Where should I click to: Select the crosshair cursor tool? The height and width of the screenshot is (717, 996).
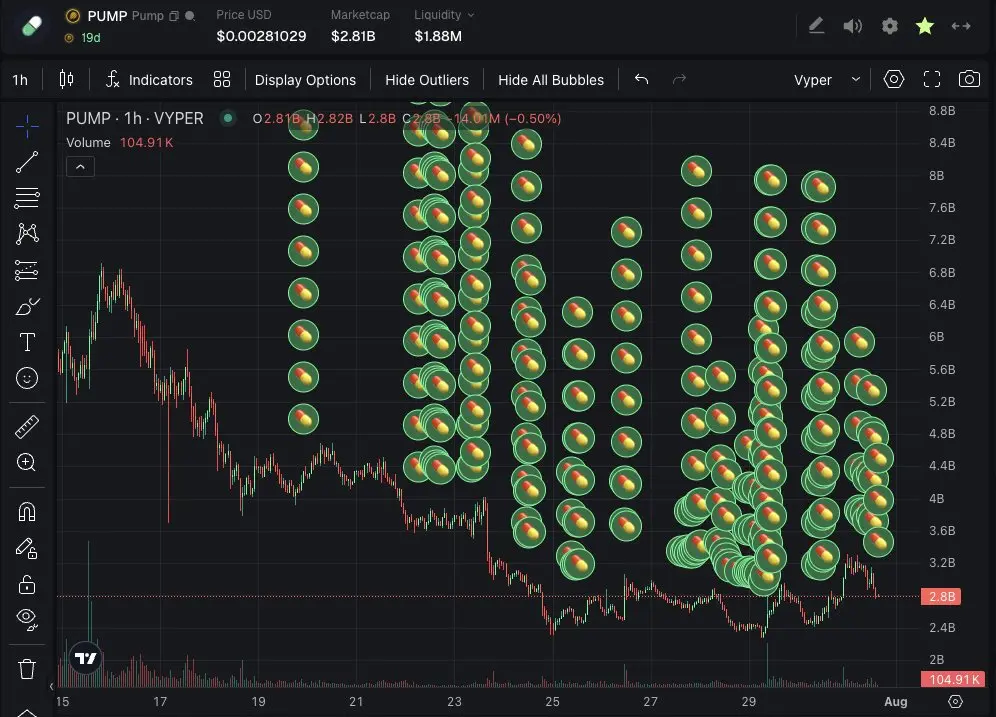coord(27,126)
